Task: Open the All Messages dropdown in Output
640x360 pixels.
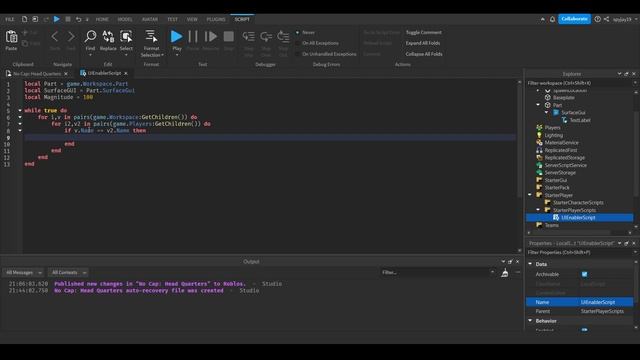Action: pos(23,273)
